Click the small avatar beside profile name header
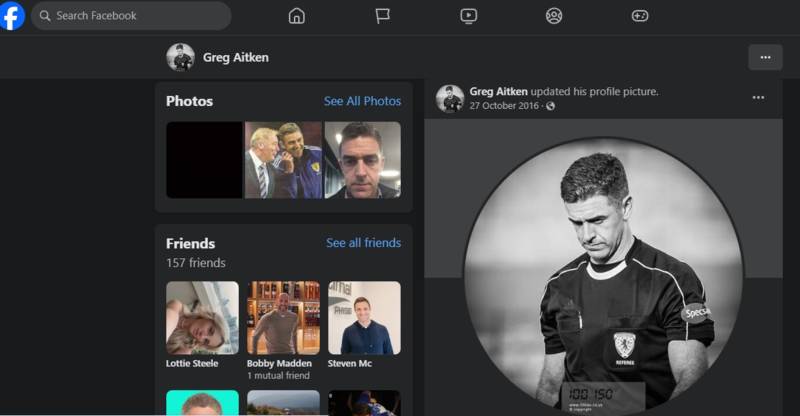The height and width of the screenshot is (416, 800). [180, 57]
